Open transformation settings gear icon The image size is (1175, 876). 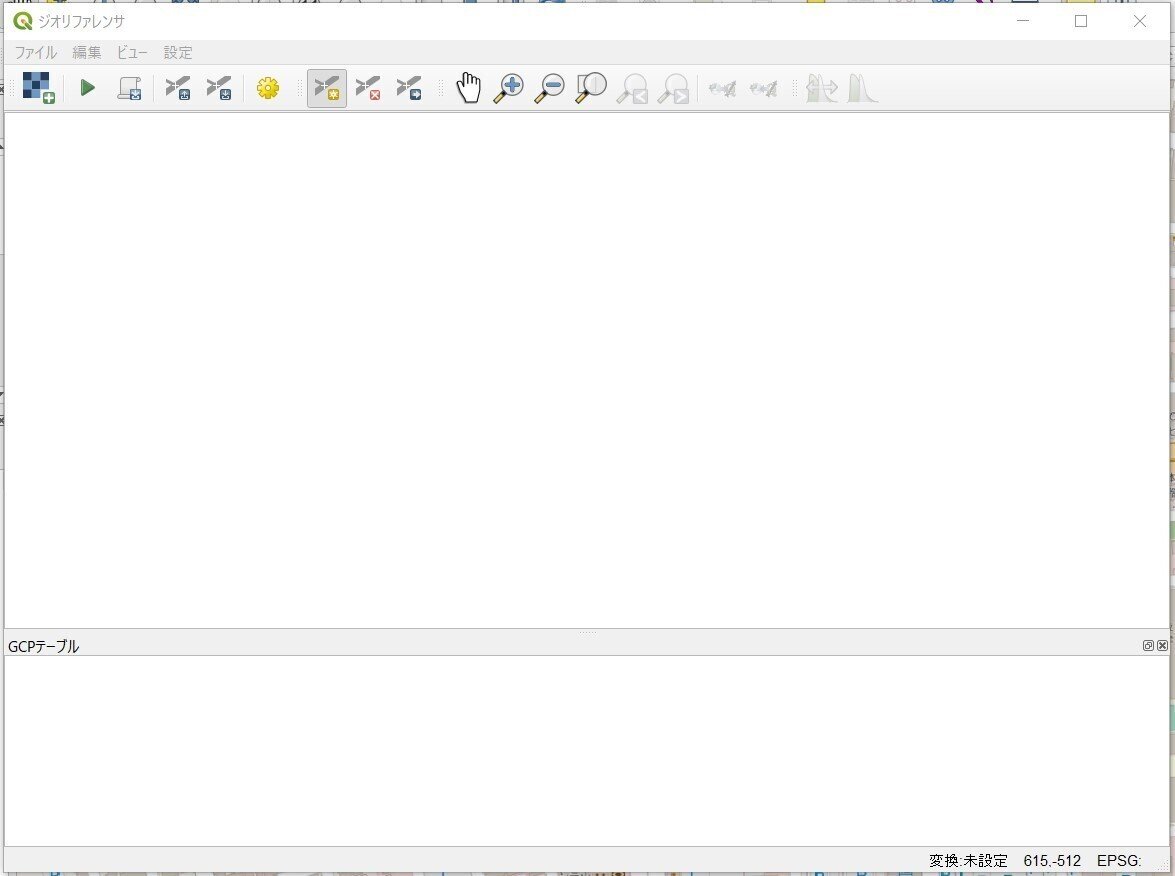(x=268, y=88)
